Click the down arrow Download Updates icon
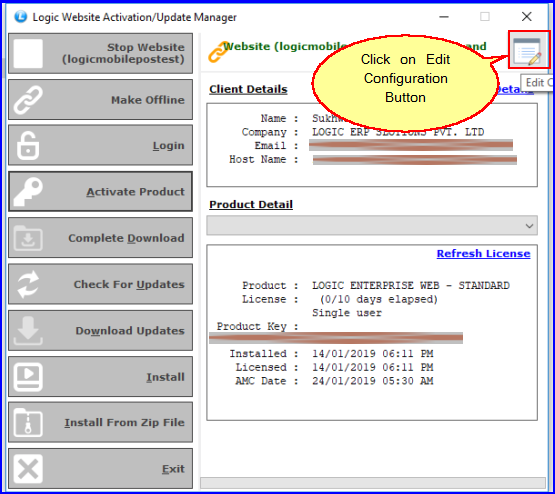 (28, 331)
